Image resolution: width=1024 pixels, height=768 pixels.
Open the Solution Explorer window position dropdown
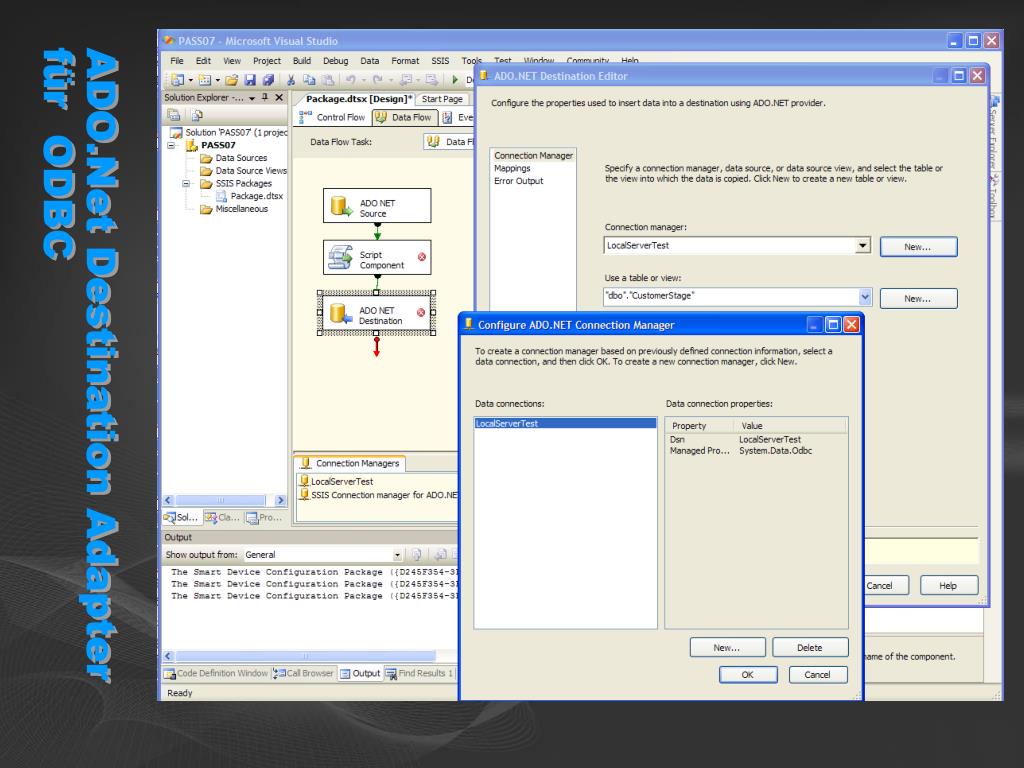click(251, 98)
